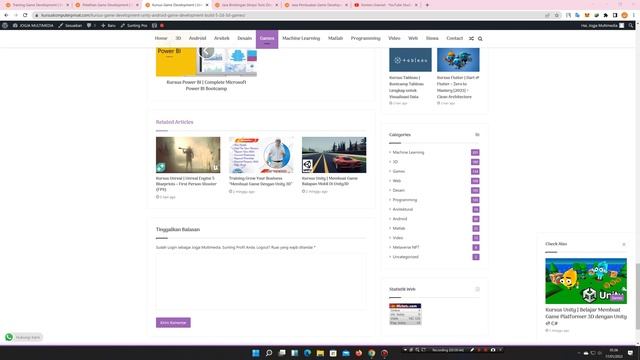Open the Matlab menu item
This screenshot has width=640, height=360.
335,38
